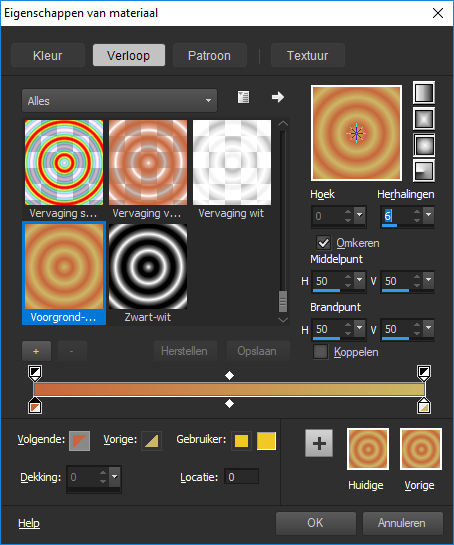Screen dimensions: 454x545
Task: Switch to the Textuur tab
Action: [308, 56]
